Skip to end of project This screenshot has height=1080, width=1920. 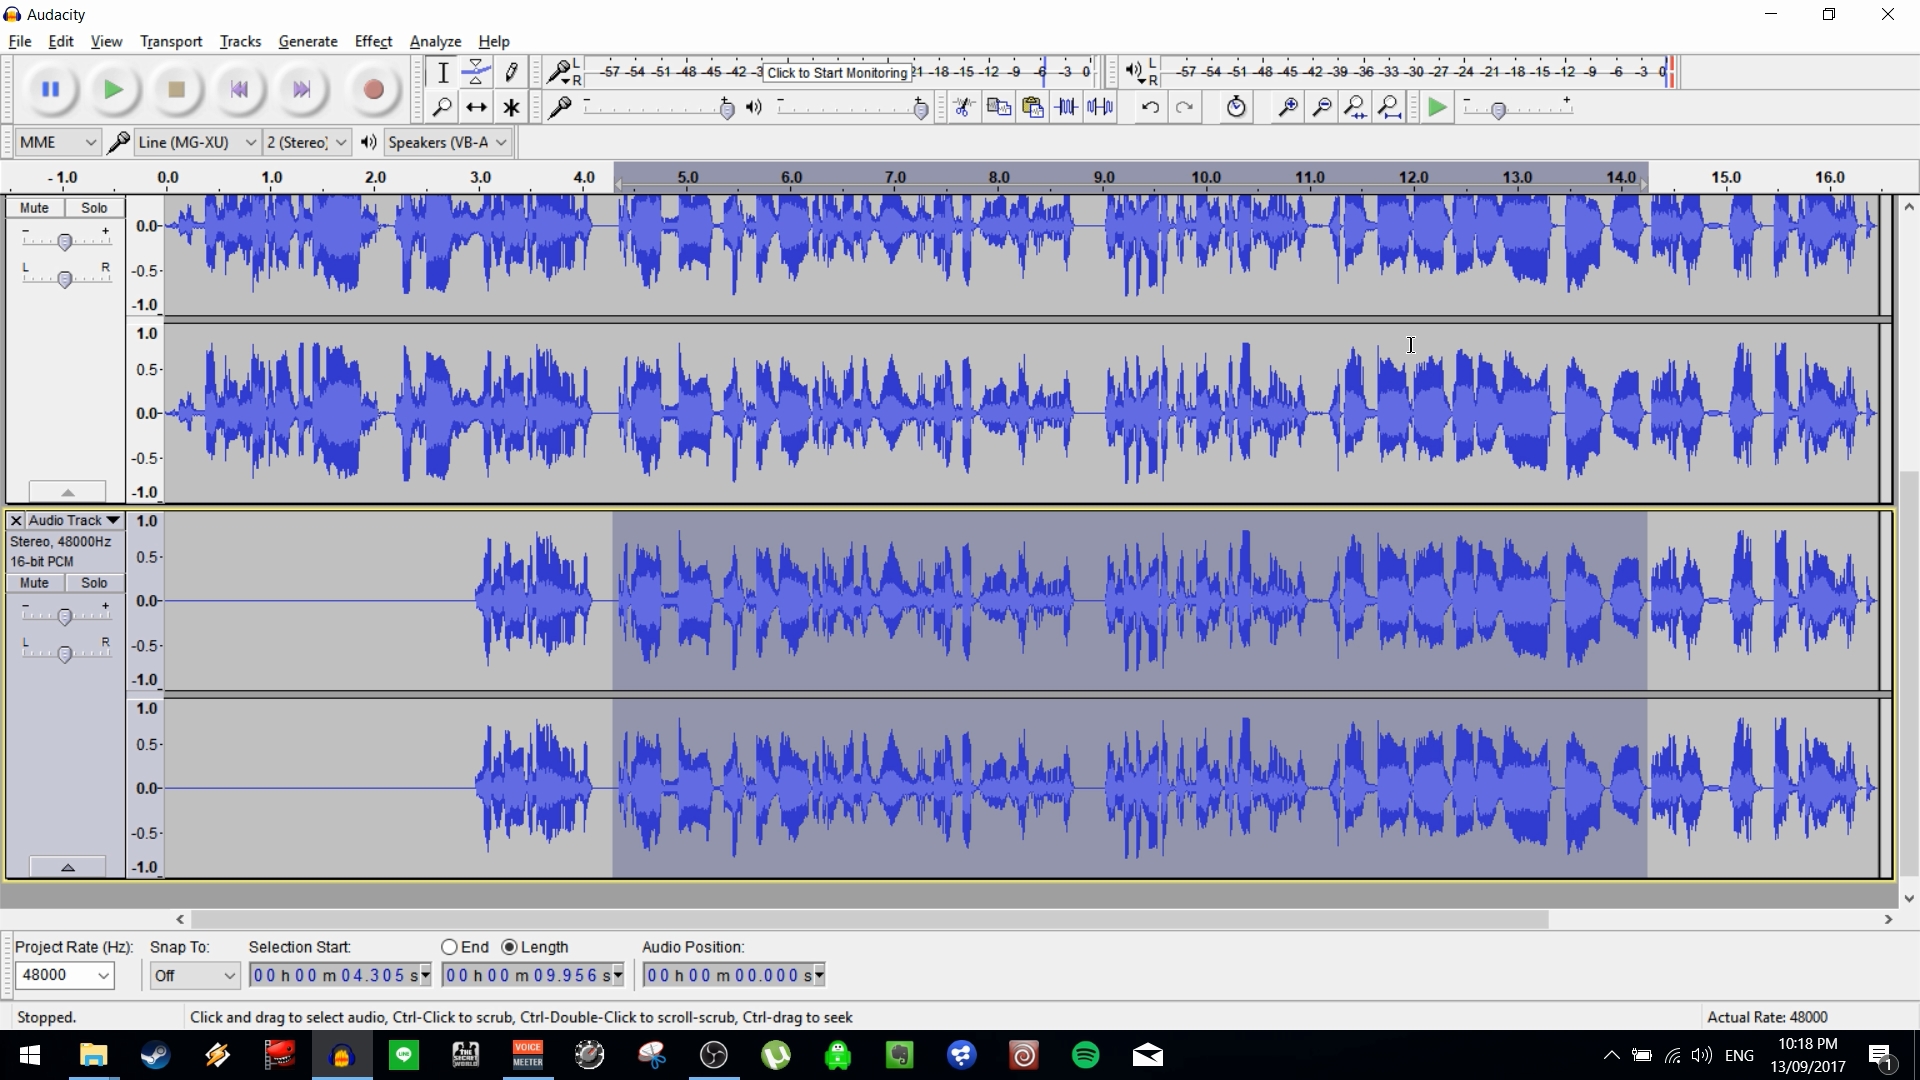coord(301,90)
